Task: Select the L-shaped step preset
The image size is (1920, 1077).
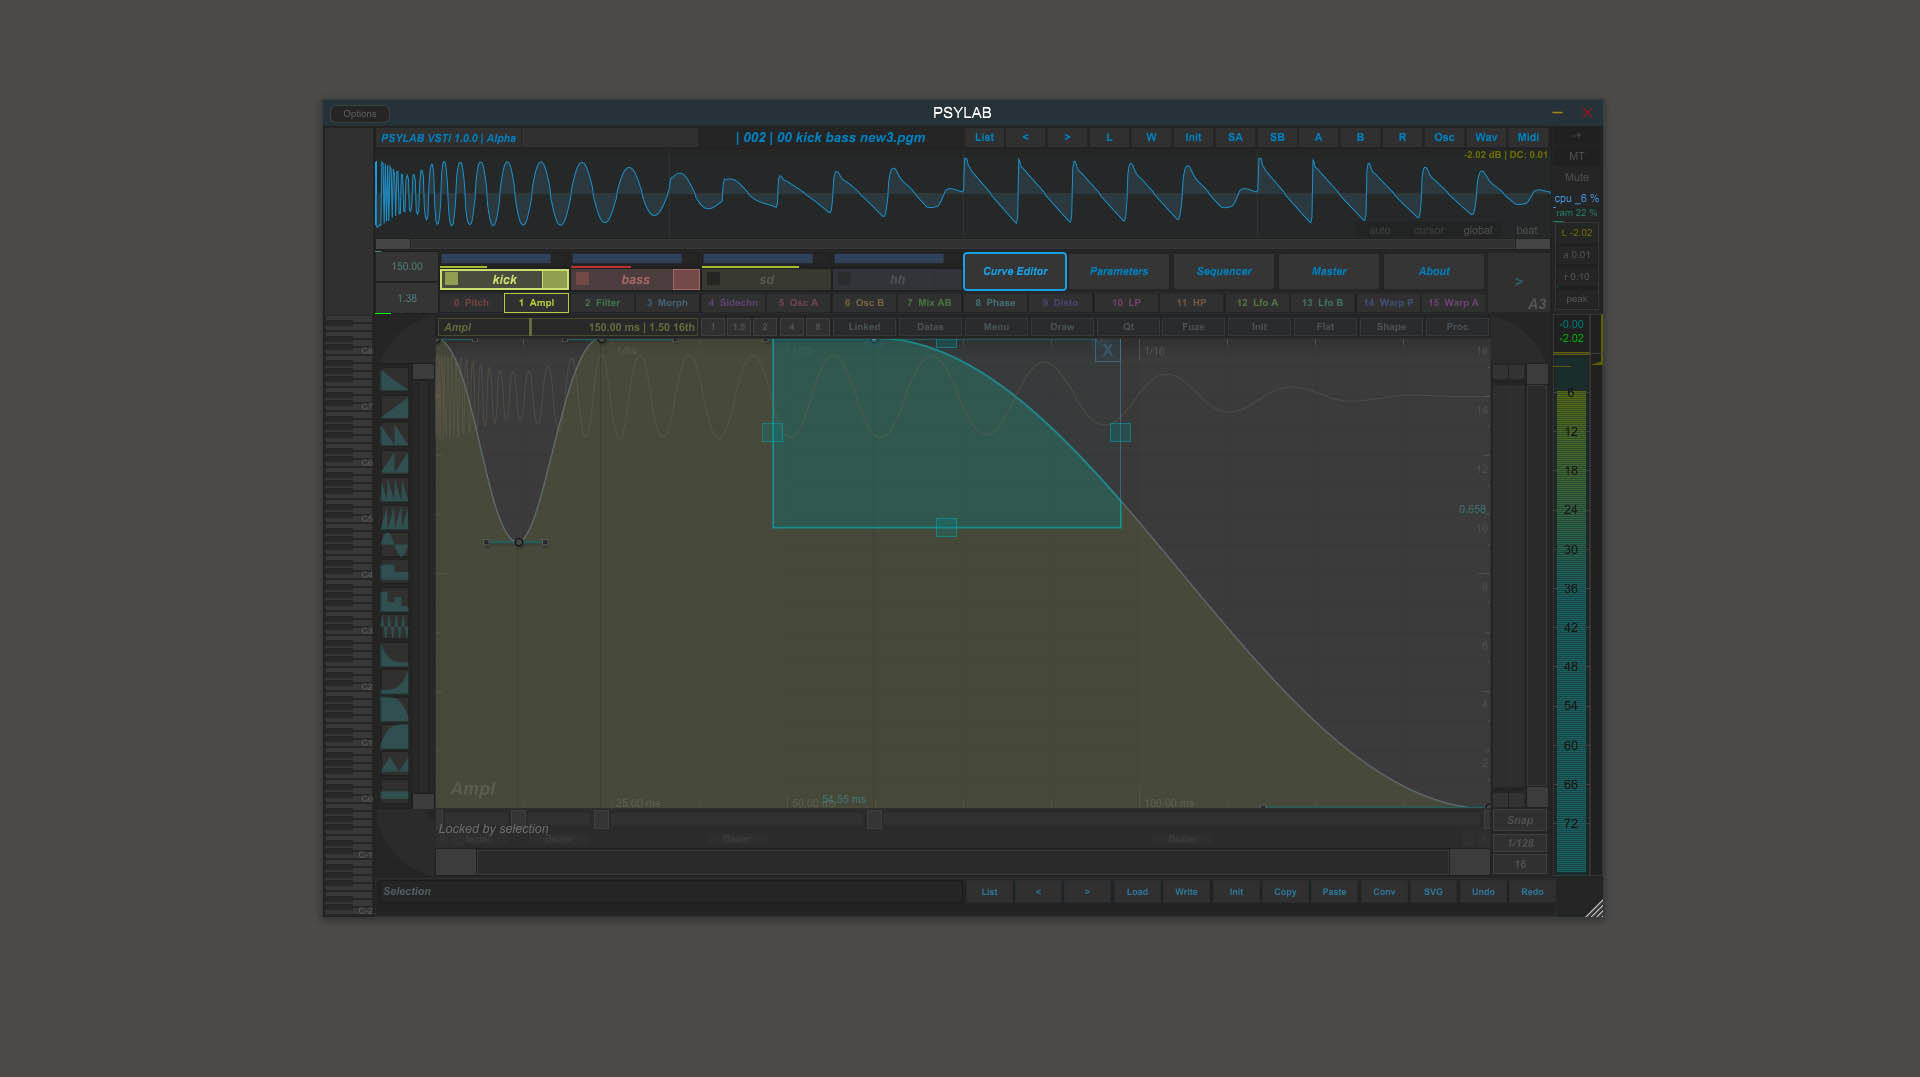Action: click(394, 572)
